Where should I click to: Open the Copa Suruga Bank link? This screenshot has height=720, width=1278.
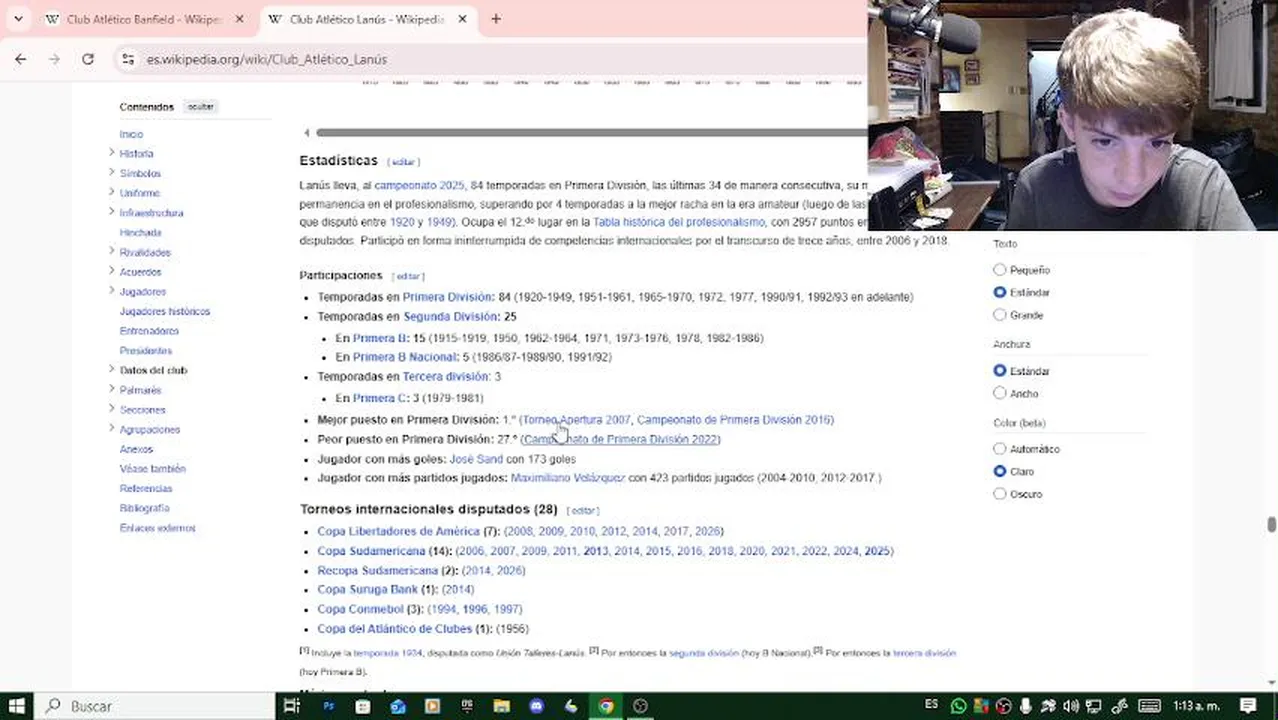pyautogui.click(x=367, y=590)
